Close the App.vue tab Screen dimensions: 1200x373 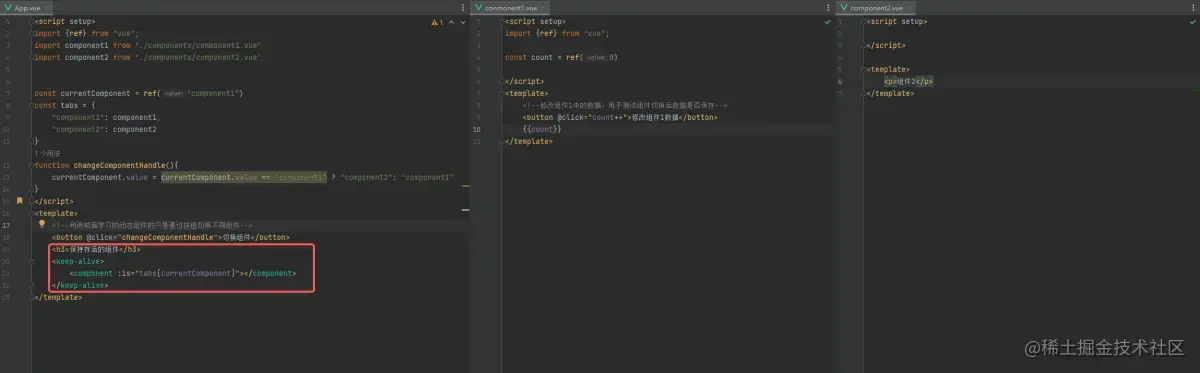(47, 7)
